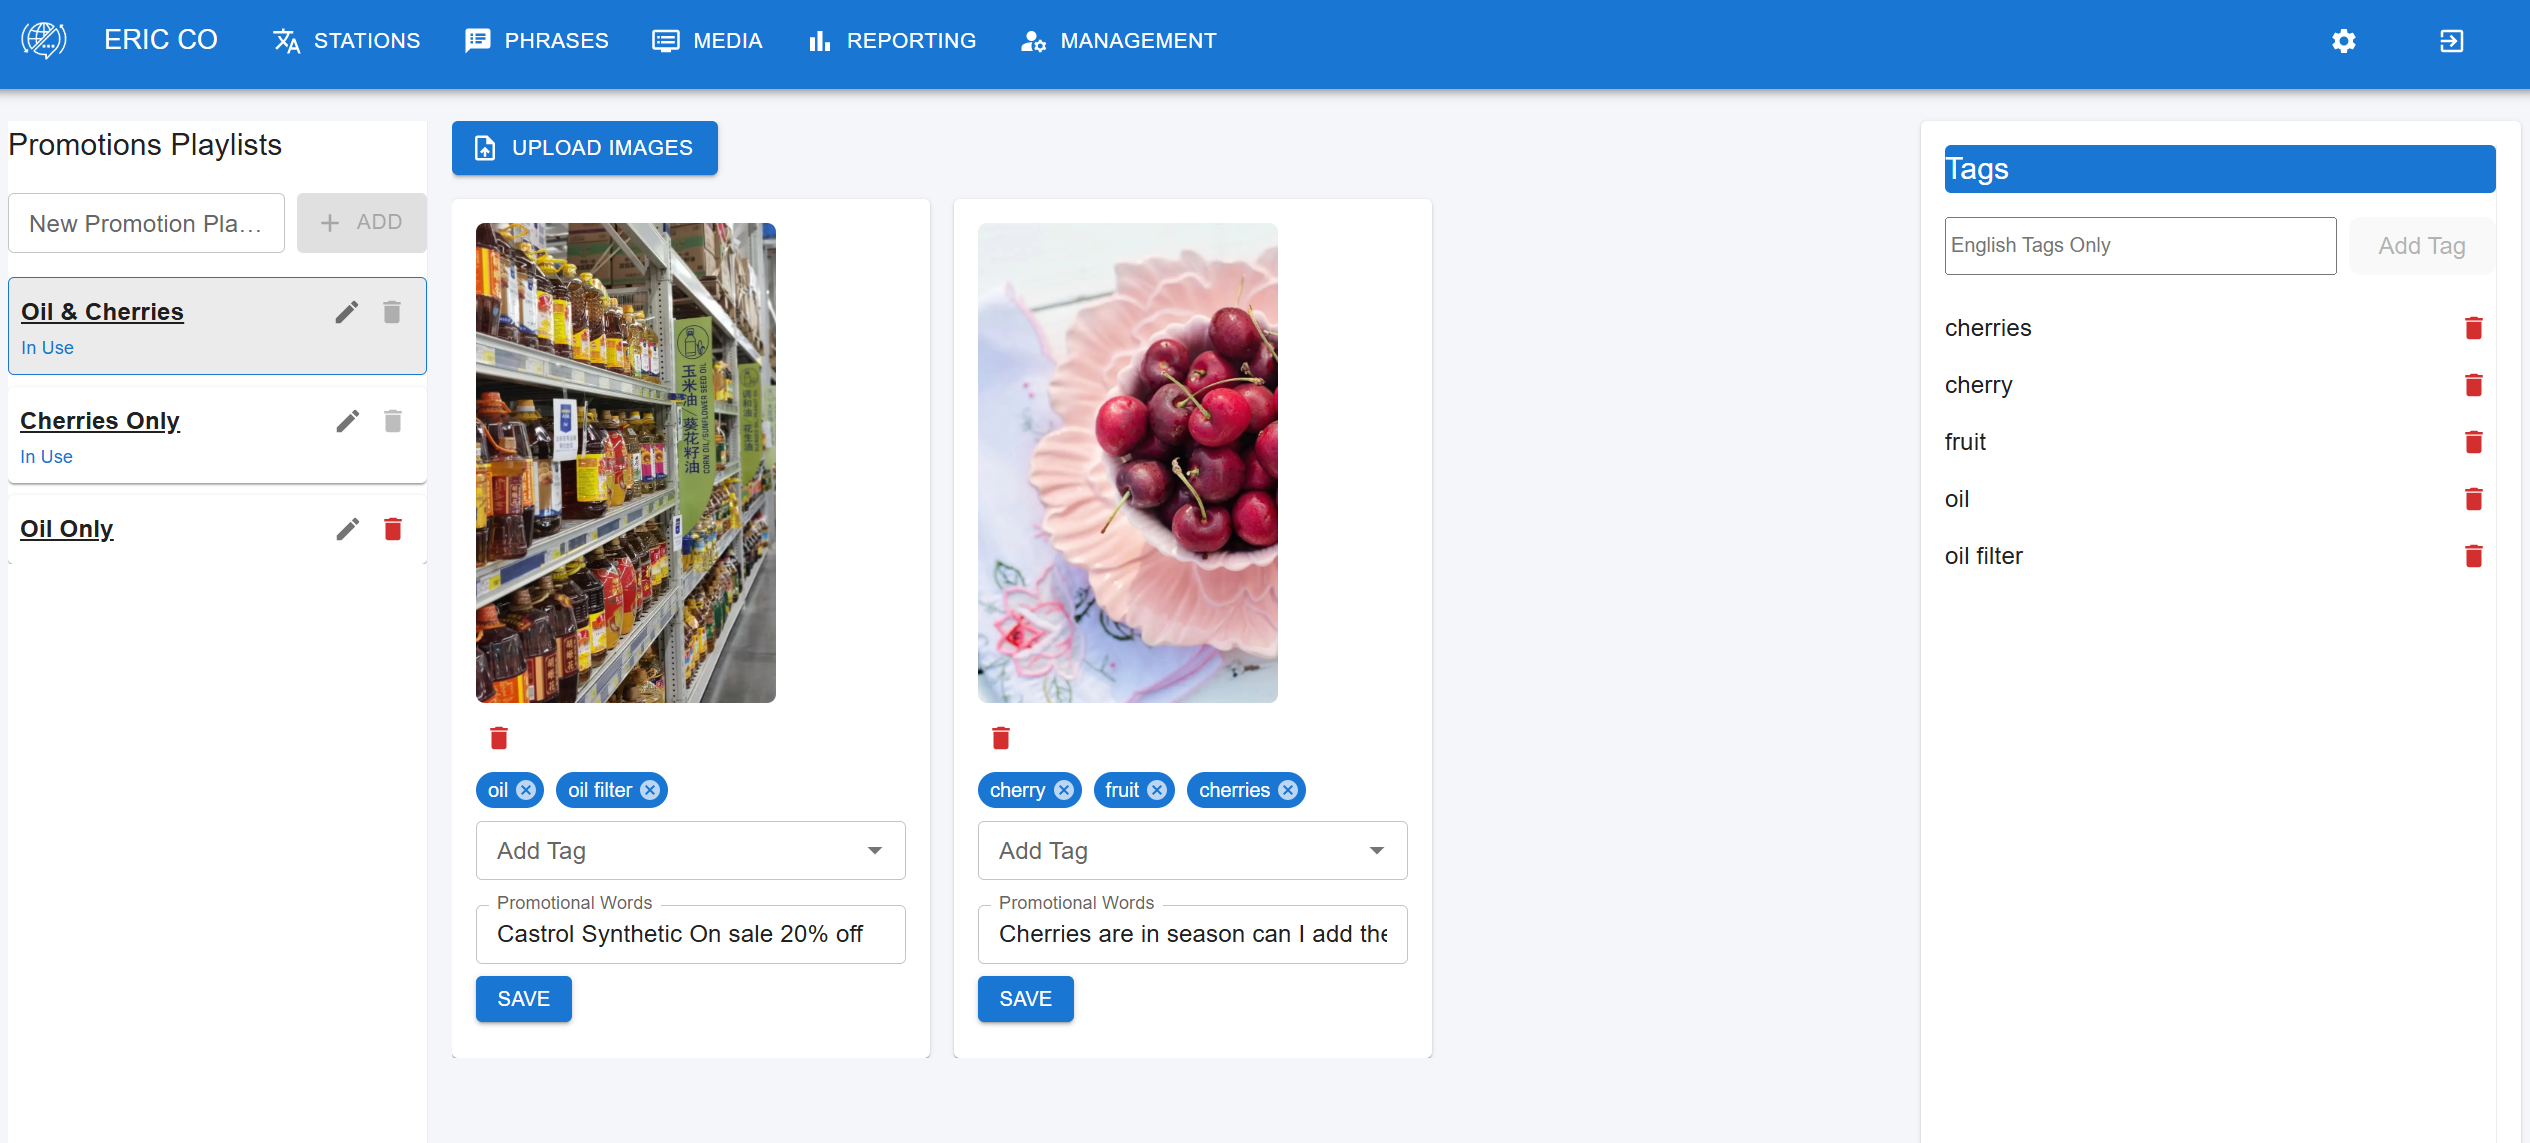The image size is (2530, 1143).
Task: Open the Management menu
Action: [x=1118, y=41]
